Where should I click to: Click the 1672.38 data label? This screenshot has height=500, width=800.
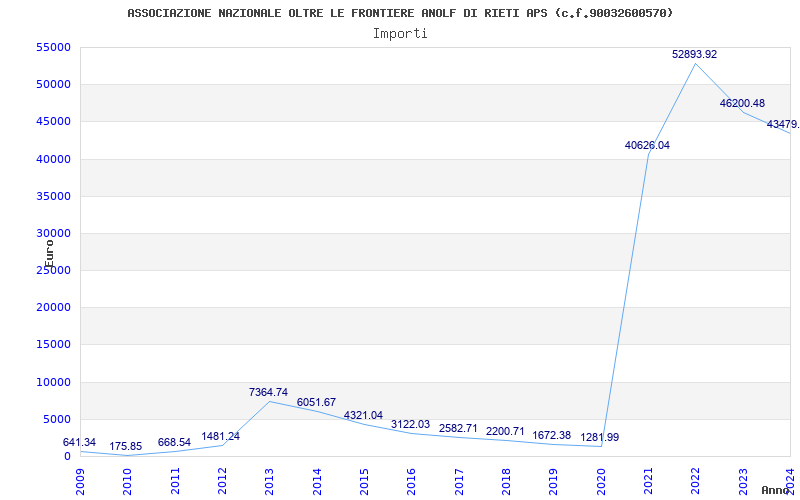pyautogui.click(x=552, y=436)
